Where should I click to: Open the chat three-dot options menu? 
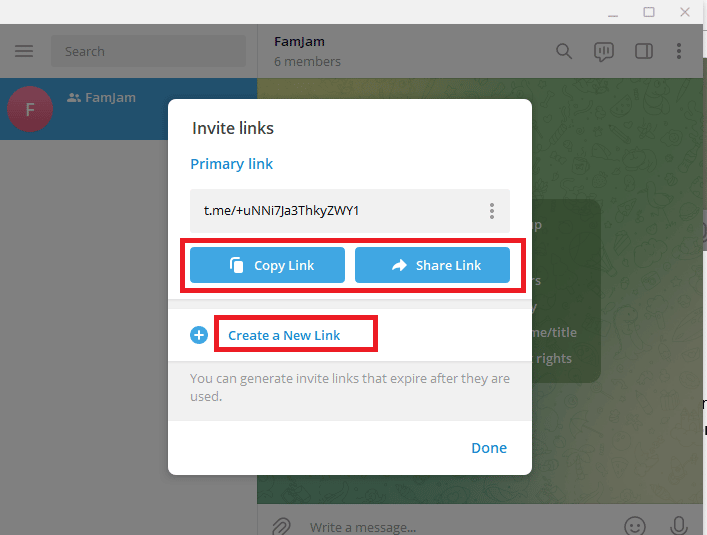coord(679,51)
